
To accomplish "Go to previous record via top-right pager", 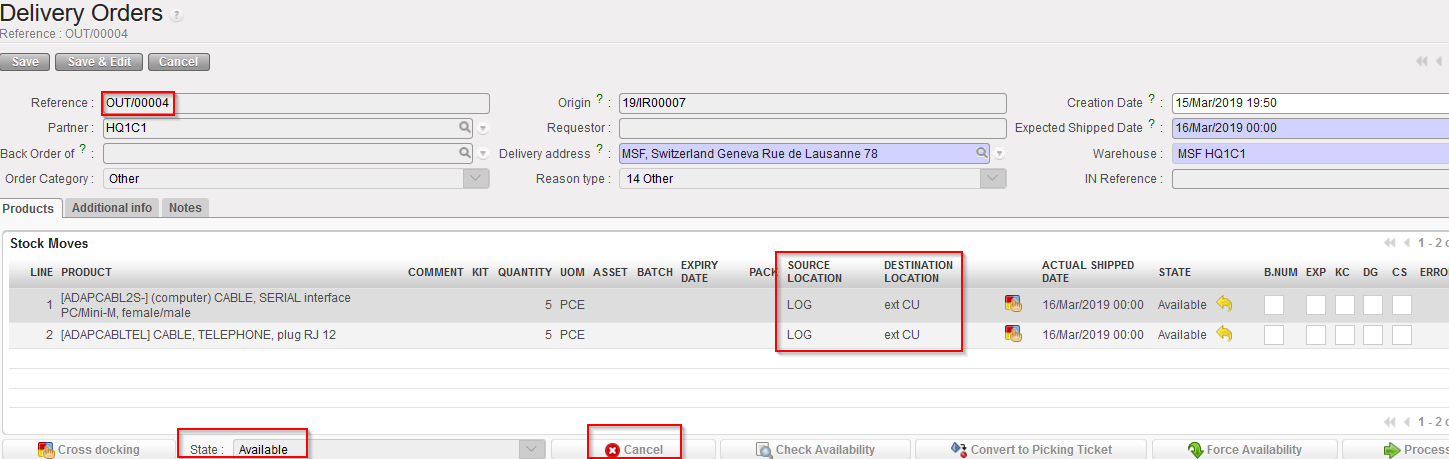I will [1438, 62].
